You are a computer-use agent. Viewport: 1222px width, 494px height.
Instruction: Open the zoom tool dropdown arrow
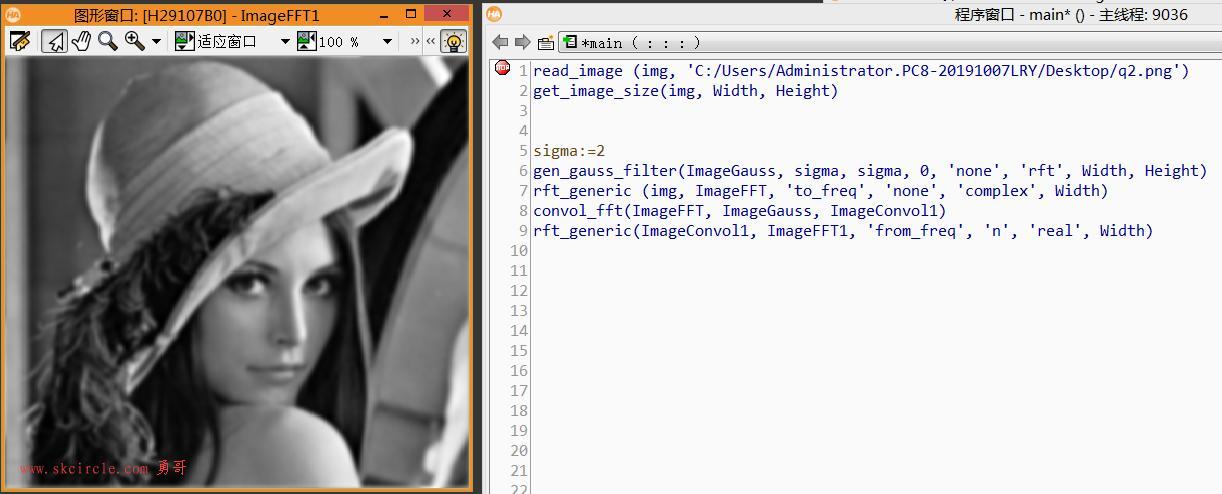(x=156, y=42)
